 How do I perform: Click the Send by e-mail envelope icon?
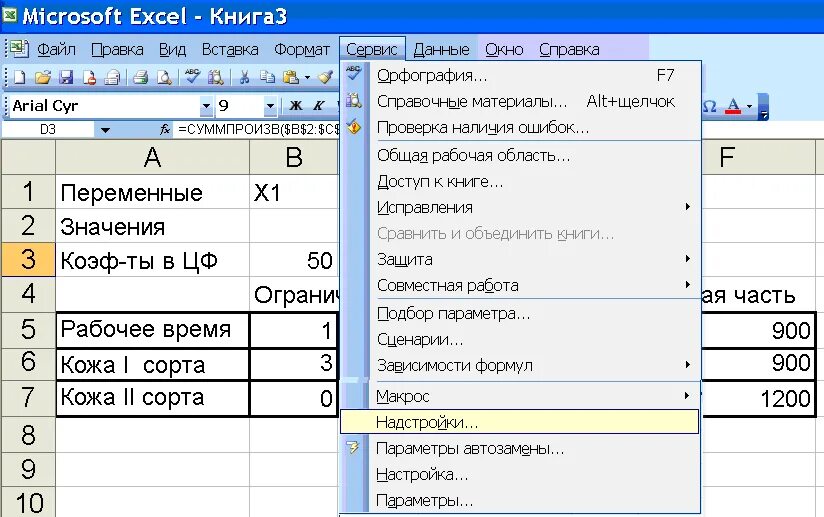[x=112, y=77]
